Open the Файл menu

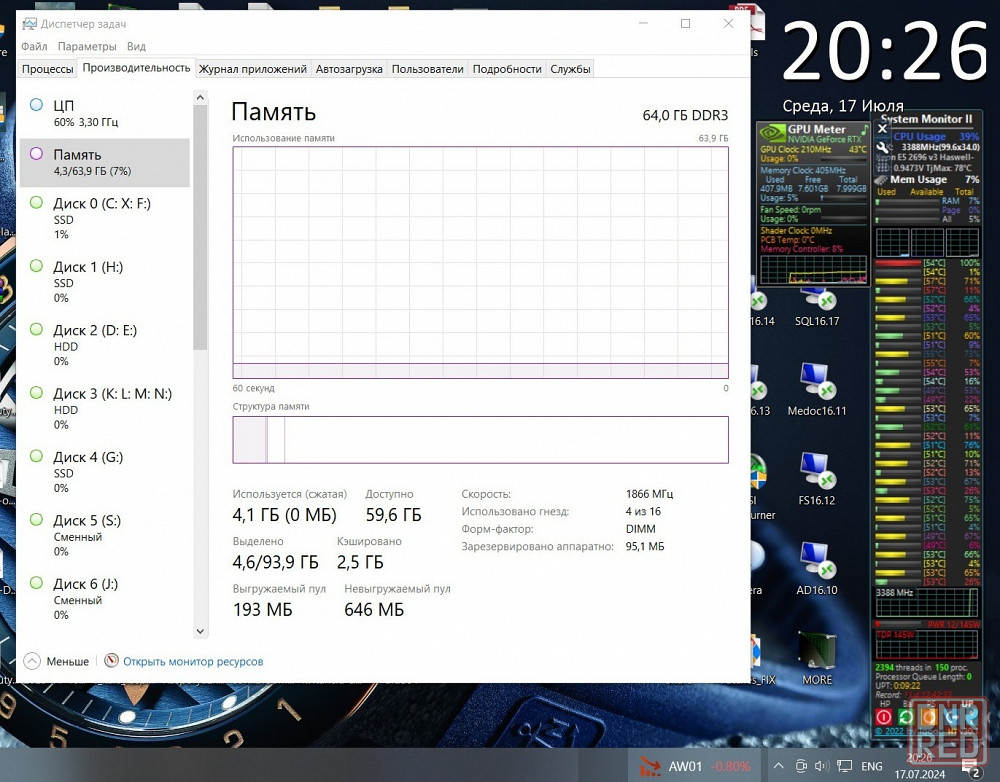point(34,47)
